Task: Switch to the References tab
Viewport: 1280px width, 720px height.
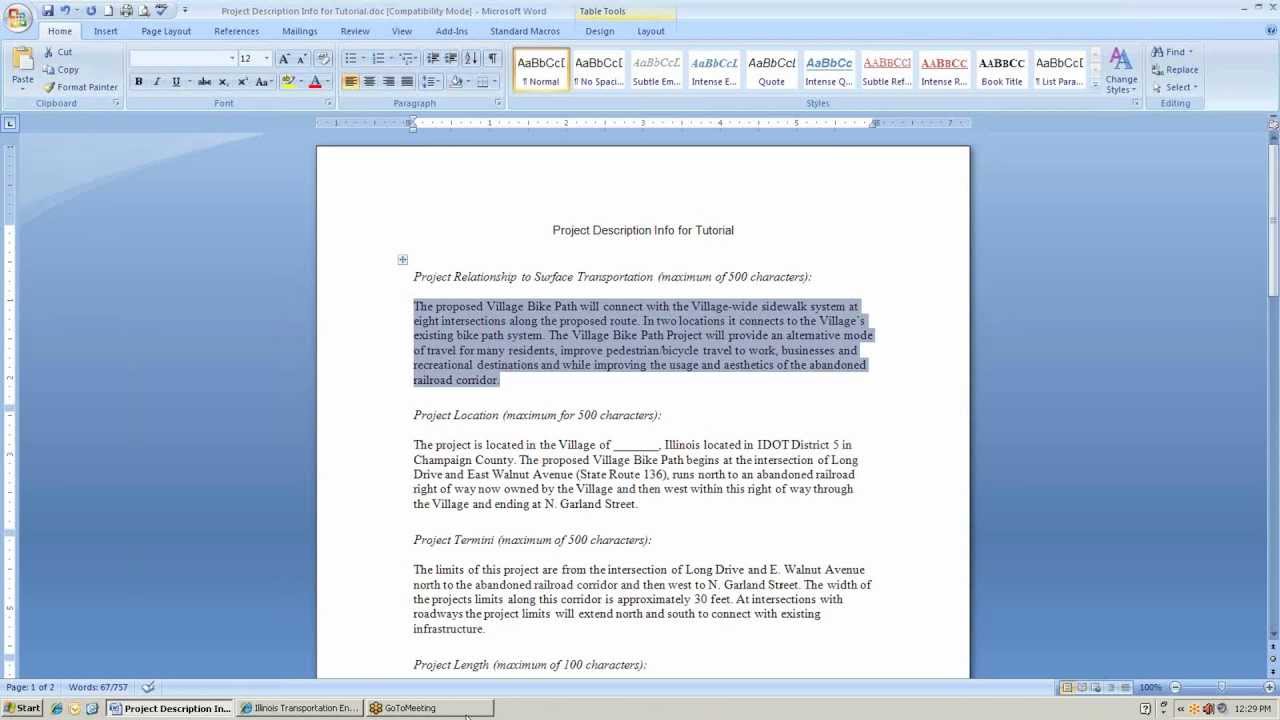Action: pyautogui.click(x=236, y=31)
